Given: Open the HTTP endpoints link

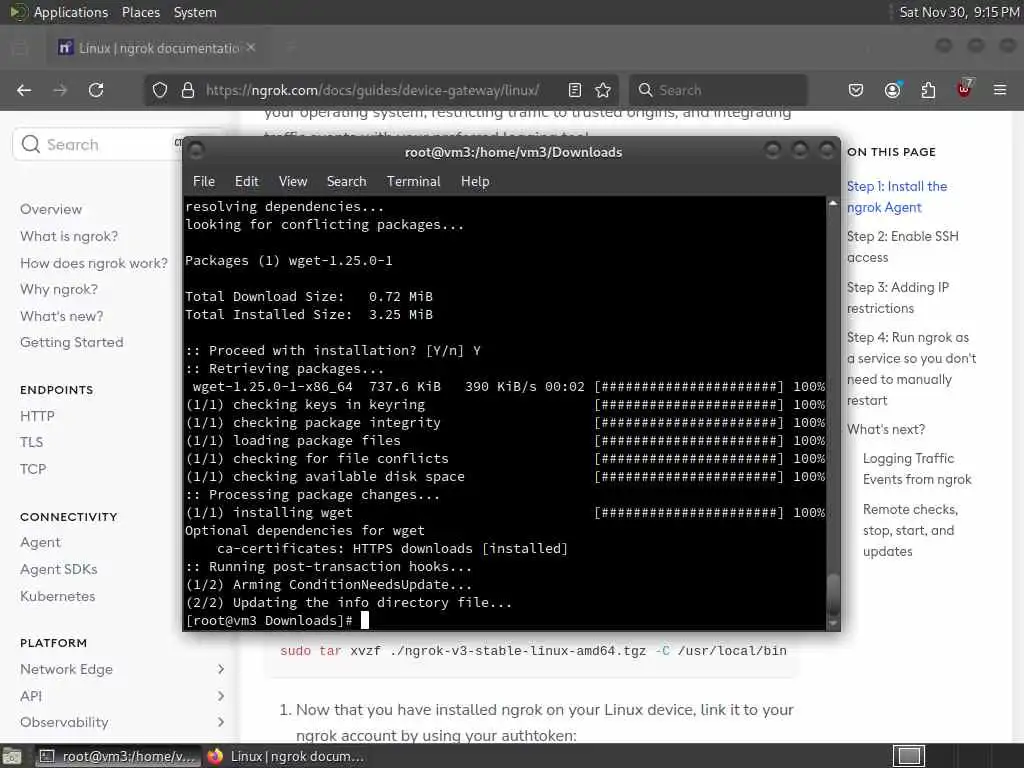Looking at the screenshot, I should point(37,416).
